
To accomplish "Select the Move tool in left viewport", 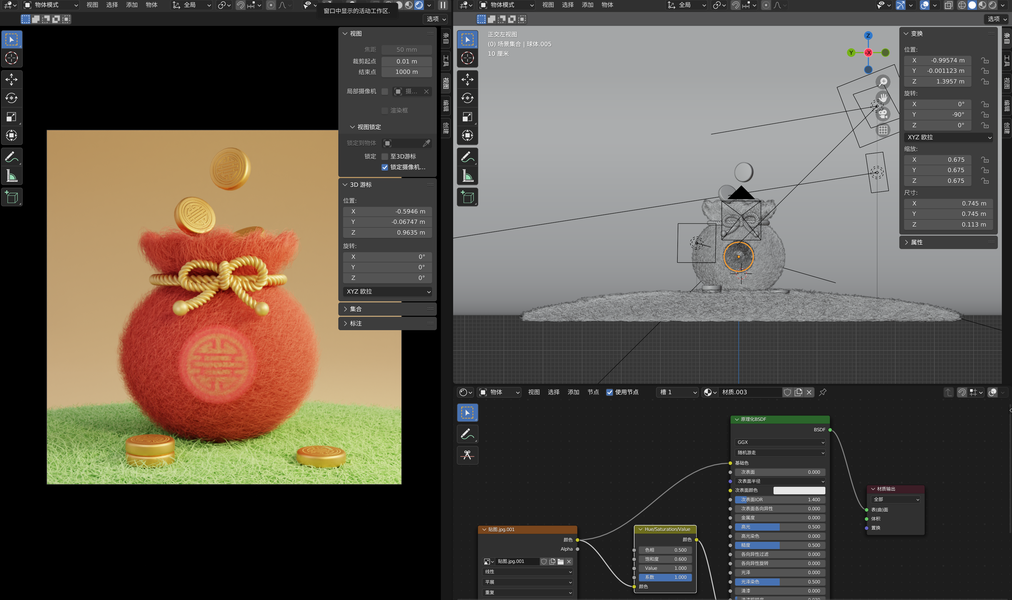I will (12, 79).
